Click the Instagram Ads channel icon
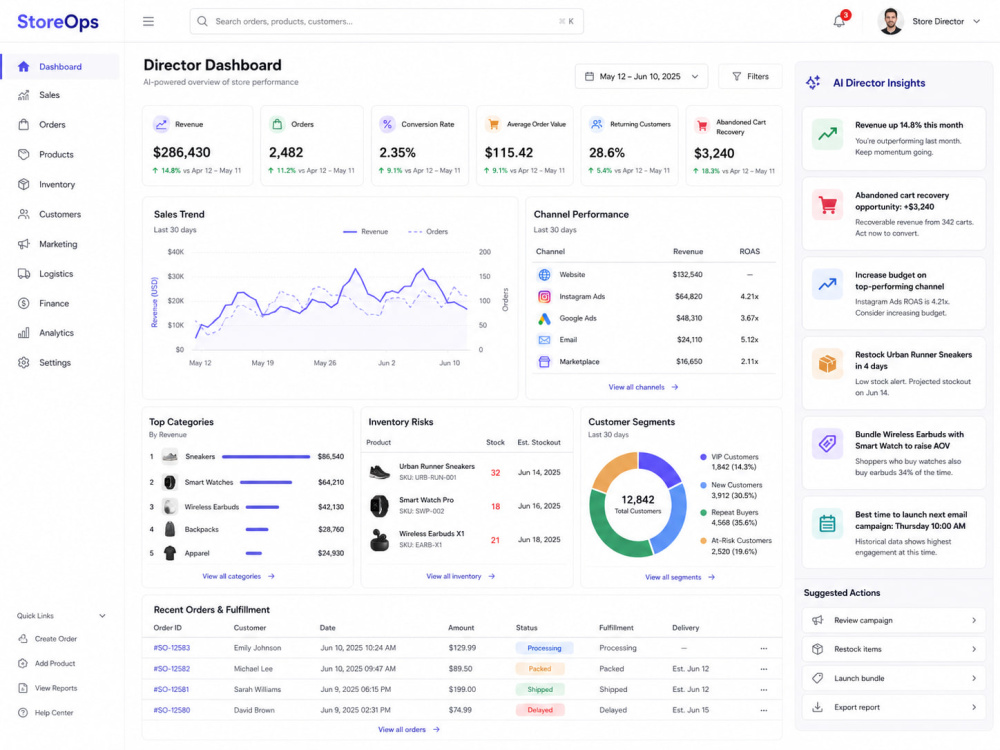This screenshot has width=1000, height=750. click(544, 297)
